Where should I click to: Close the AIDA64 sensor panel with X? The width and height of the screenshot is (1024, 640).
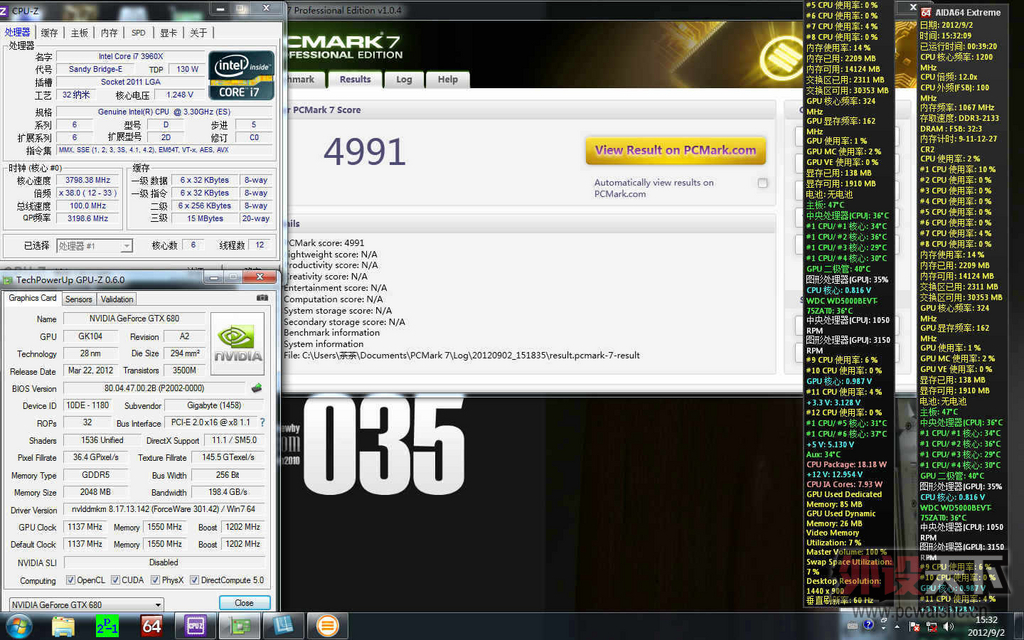(x=913, y=7)
